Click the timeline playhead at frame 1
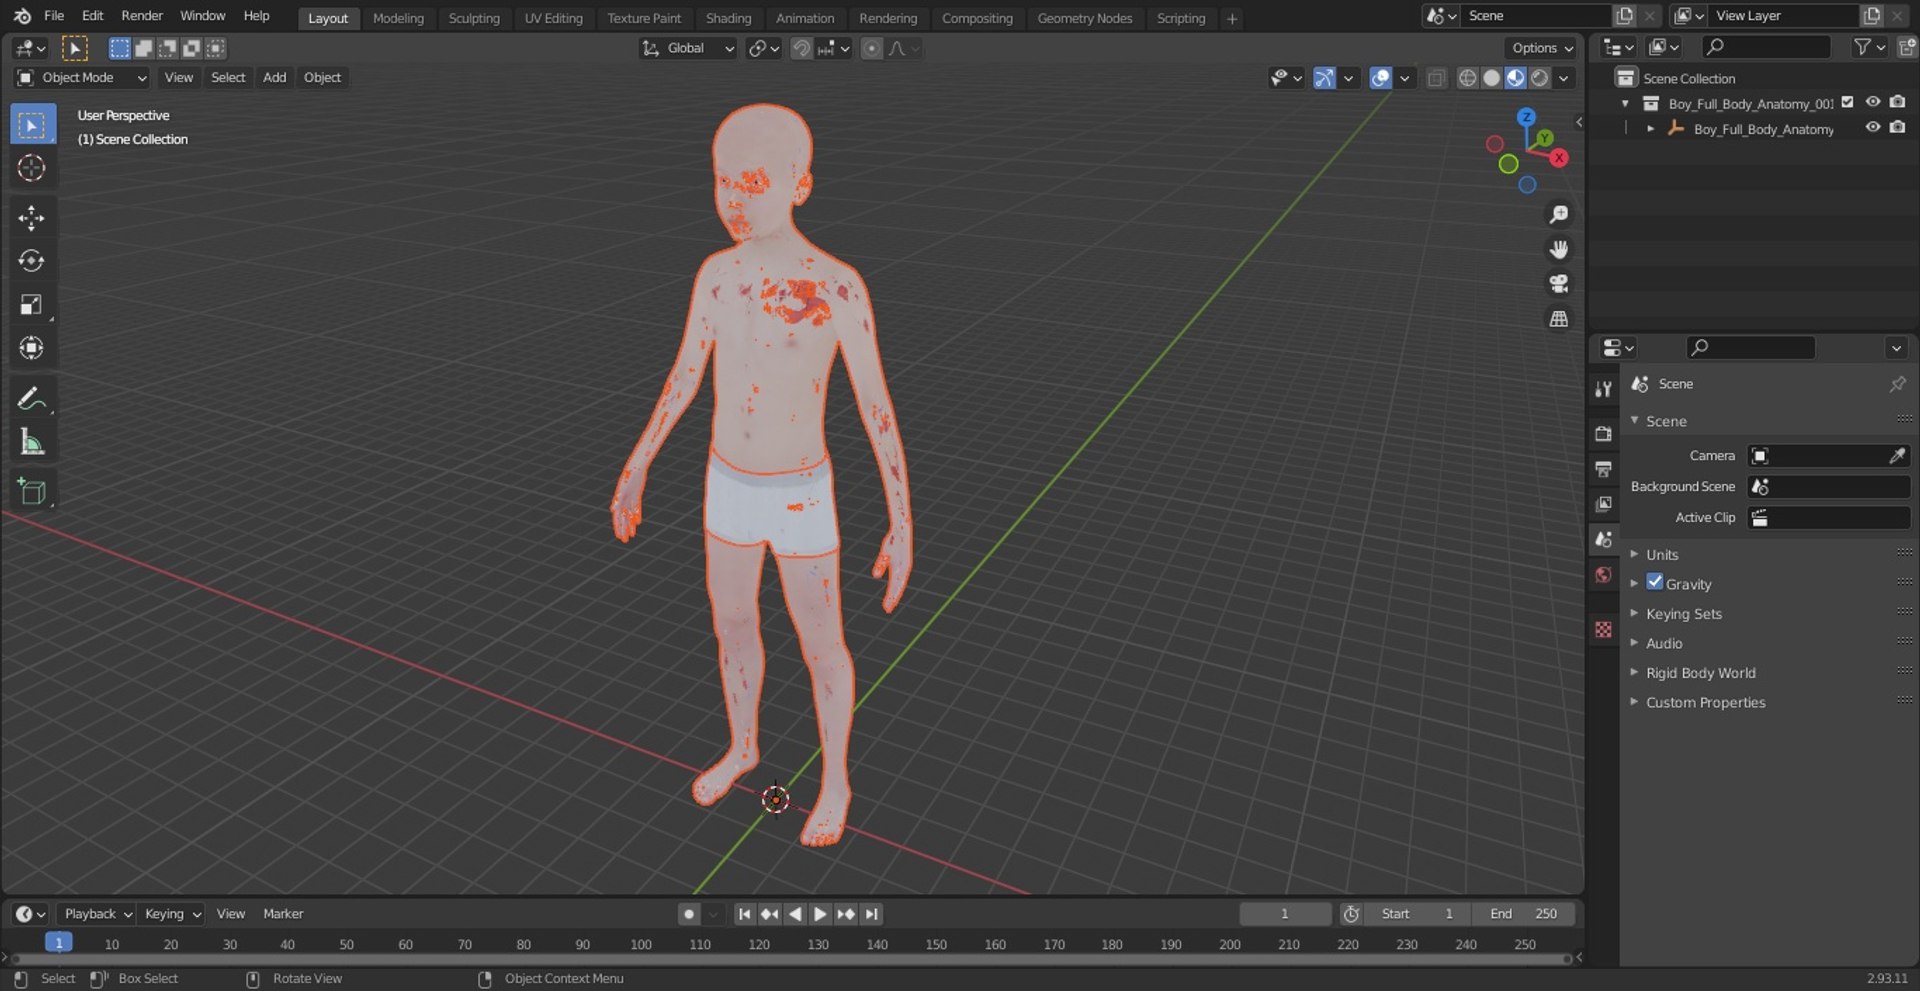 (59, 942)
